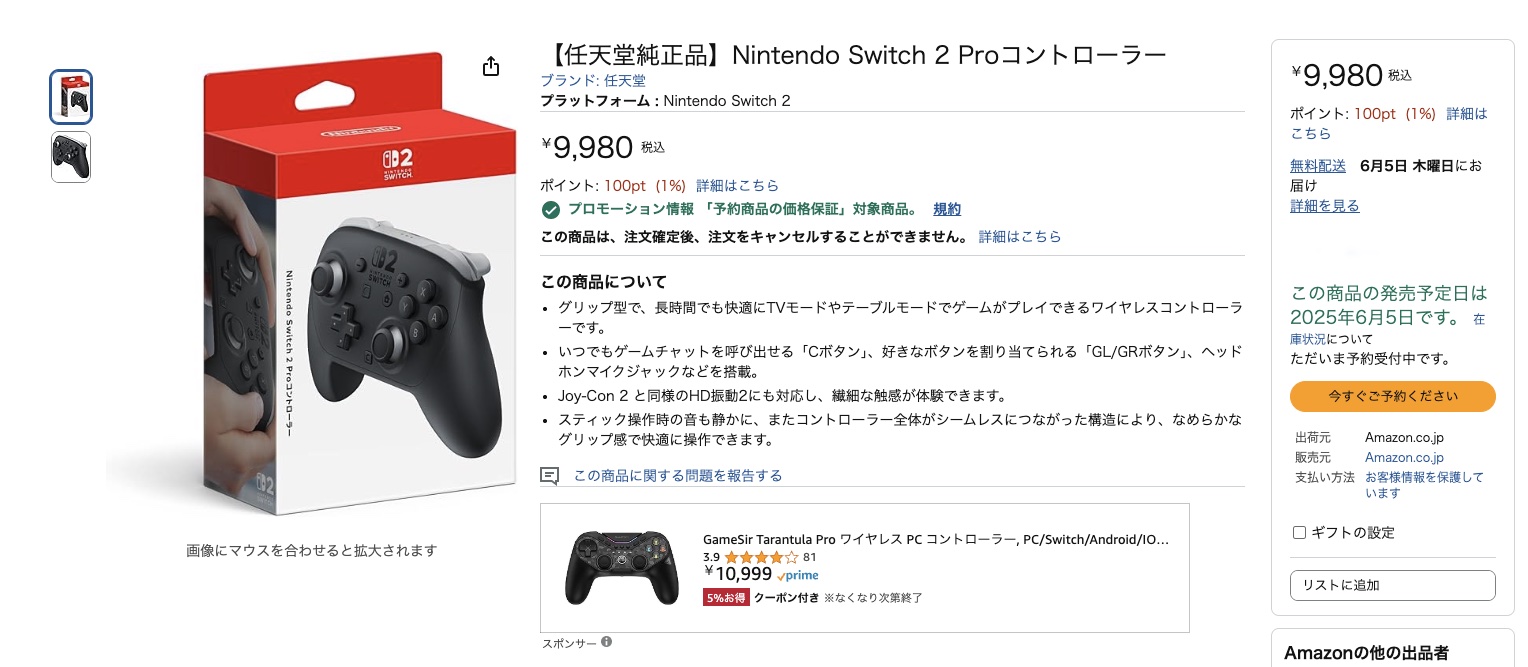Image resolution: width=1528 pixels, height=667 pixels.
Task: Open the delivery details link in buy box
Action: pyautogui.click(x=1324, y=206)
